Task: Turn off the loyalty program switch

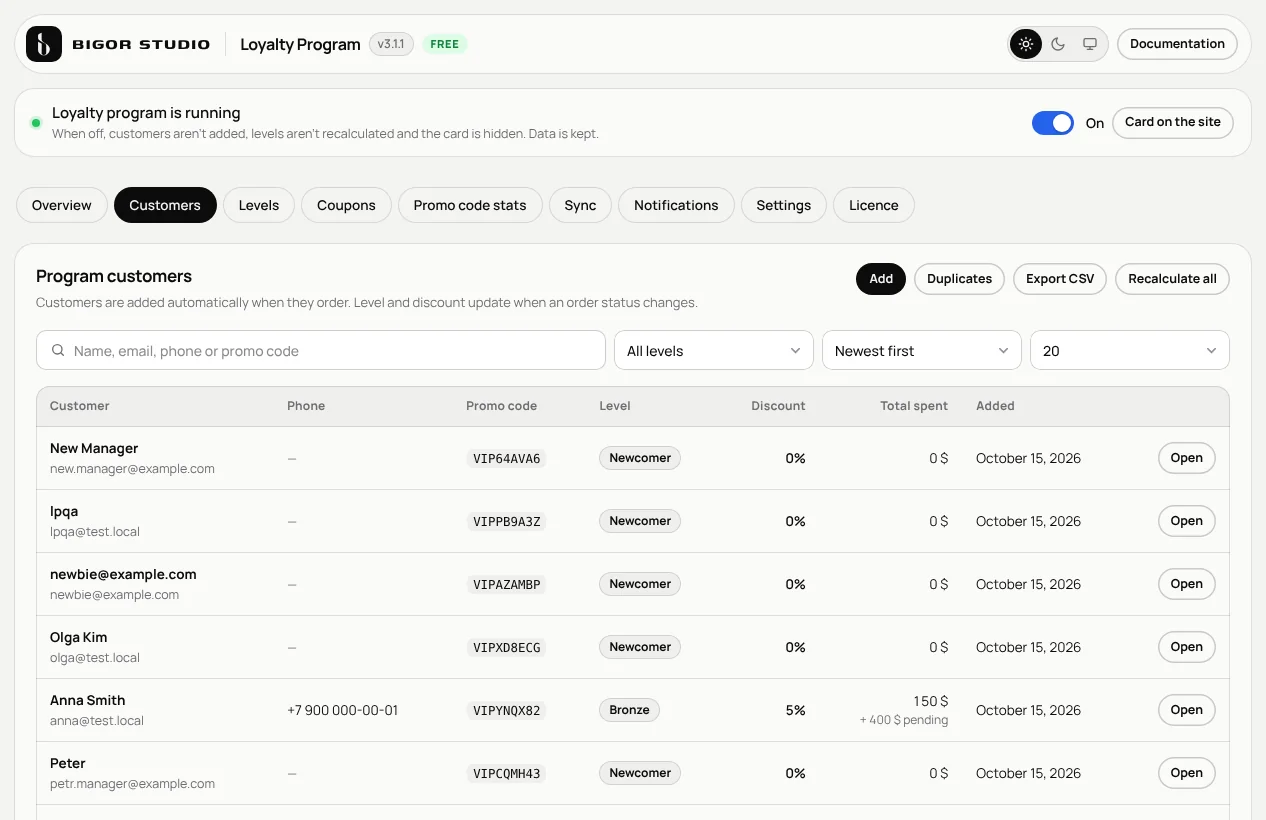Action: click(x=1053, y=123)
